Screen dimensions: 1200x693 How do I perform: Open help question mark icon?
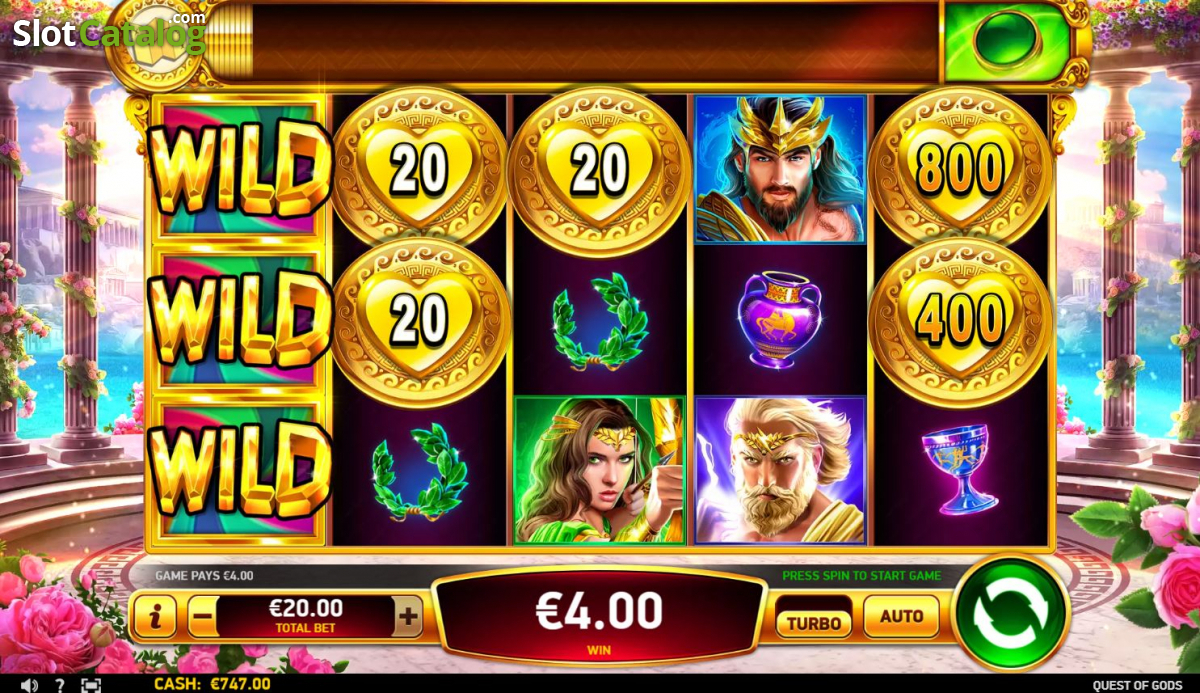coord(60,684)
